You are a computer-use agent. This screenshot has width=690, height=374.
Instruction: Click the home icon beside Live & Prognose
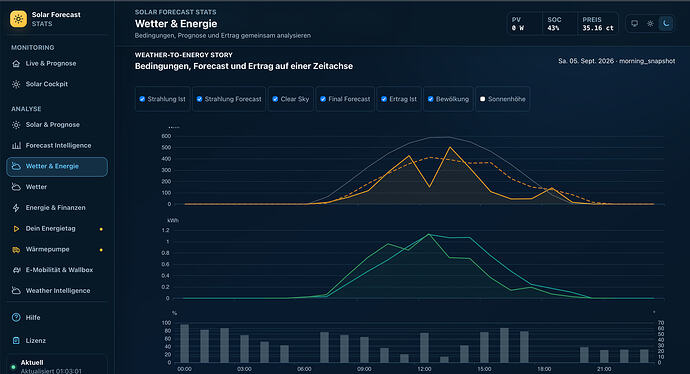[16, 64]
